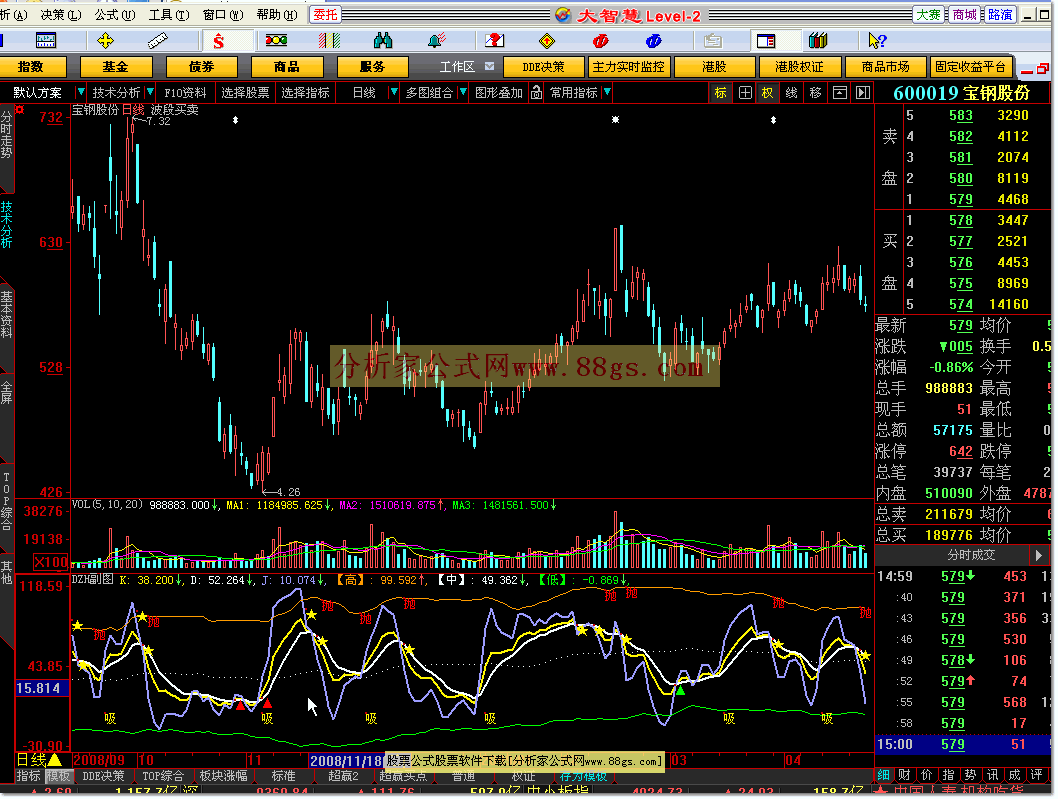Click the 港股权证 yellow button
This screenshot has height=799, width=1058.
pos(800,67)
